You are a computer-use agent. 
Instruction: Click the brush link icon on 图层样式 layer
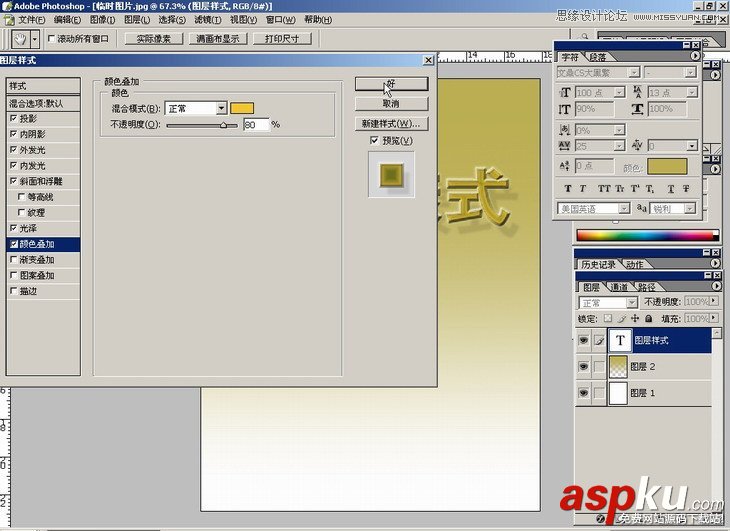(599, 341)
